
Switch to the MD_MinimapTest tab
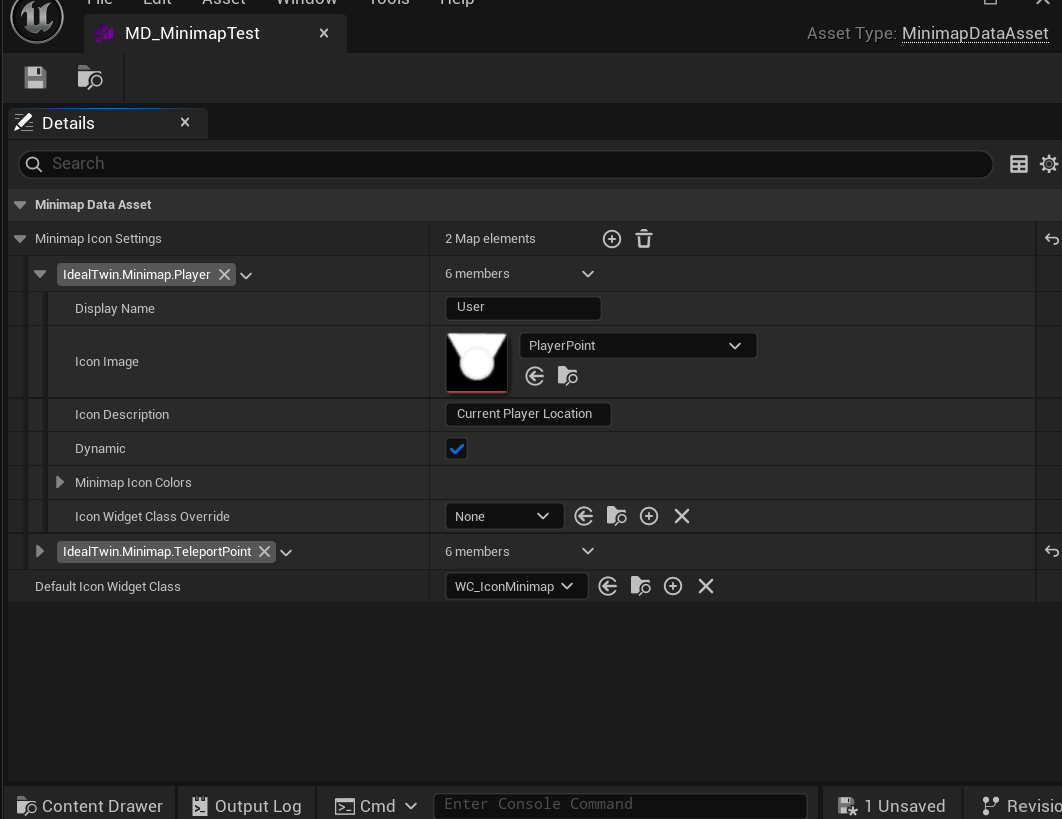(x=192, y=34)
